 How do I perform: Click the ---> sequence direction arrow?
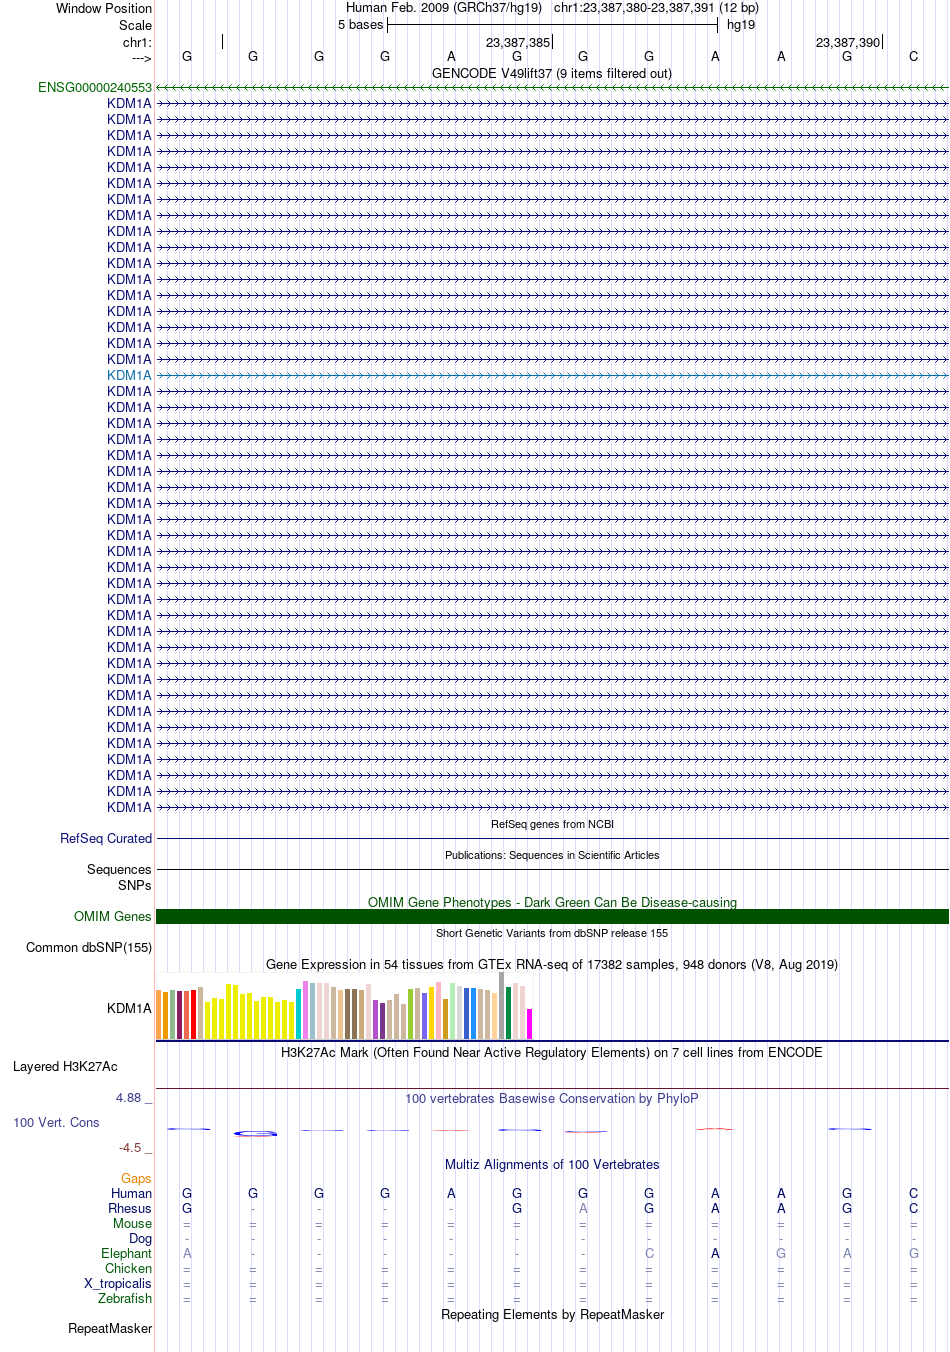pyautogui.click(x=141, y=58)
